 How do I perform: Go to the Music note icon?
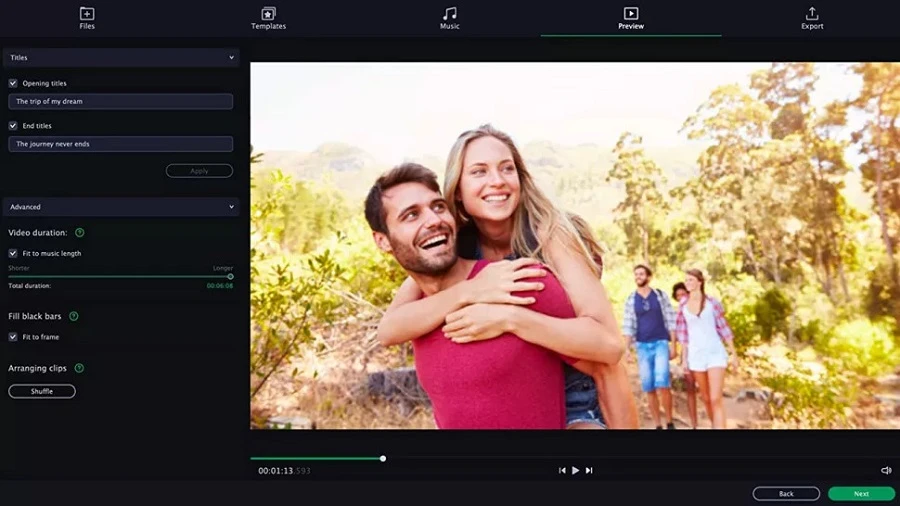coord(450,14)
